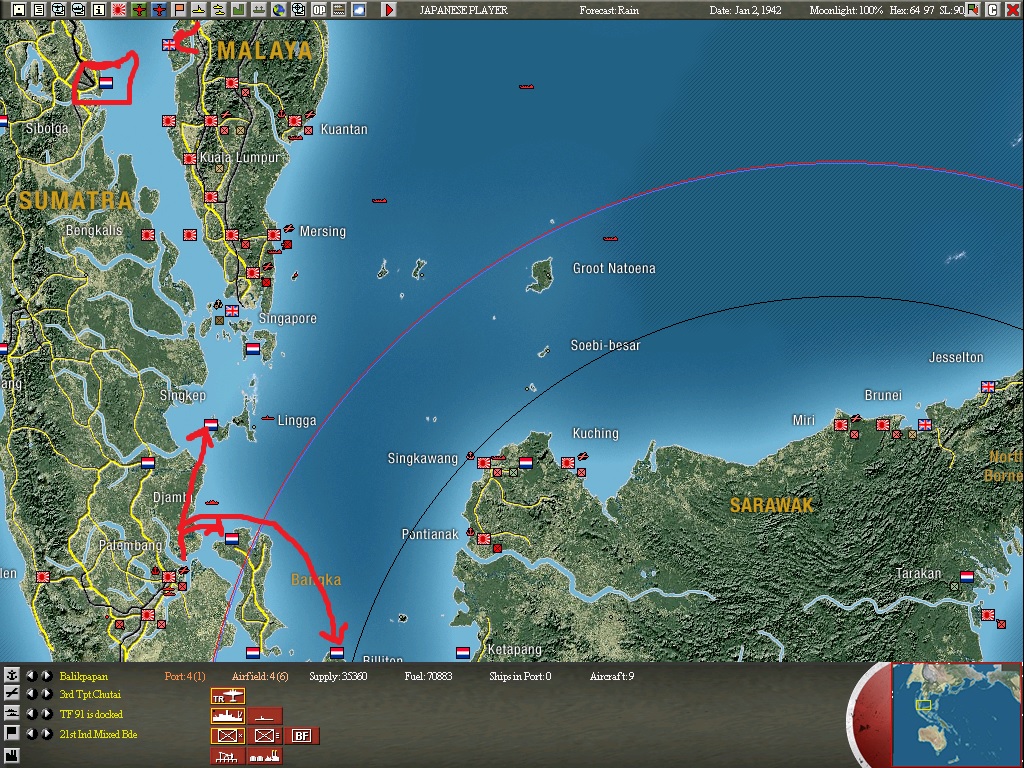Screen dimensions: 1024x768
Task: Click the OP toolbar button
Action: pyautogui.click(x=319, y=10)
